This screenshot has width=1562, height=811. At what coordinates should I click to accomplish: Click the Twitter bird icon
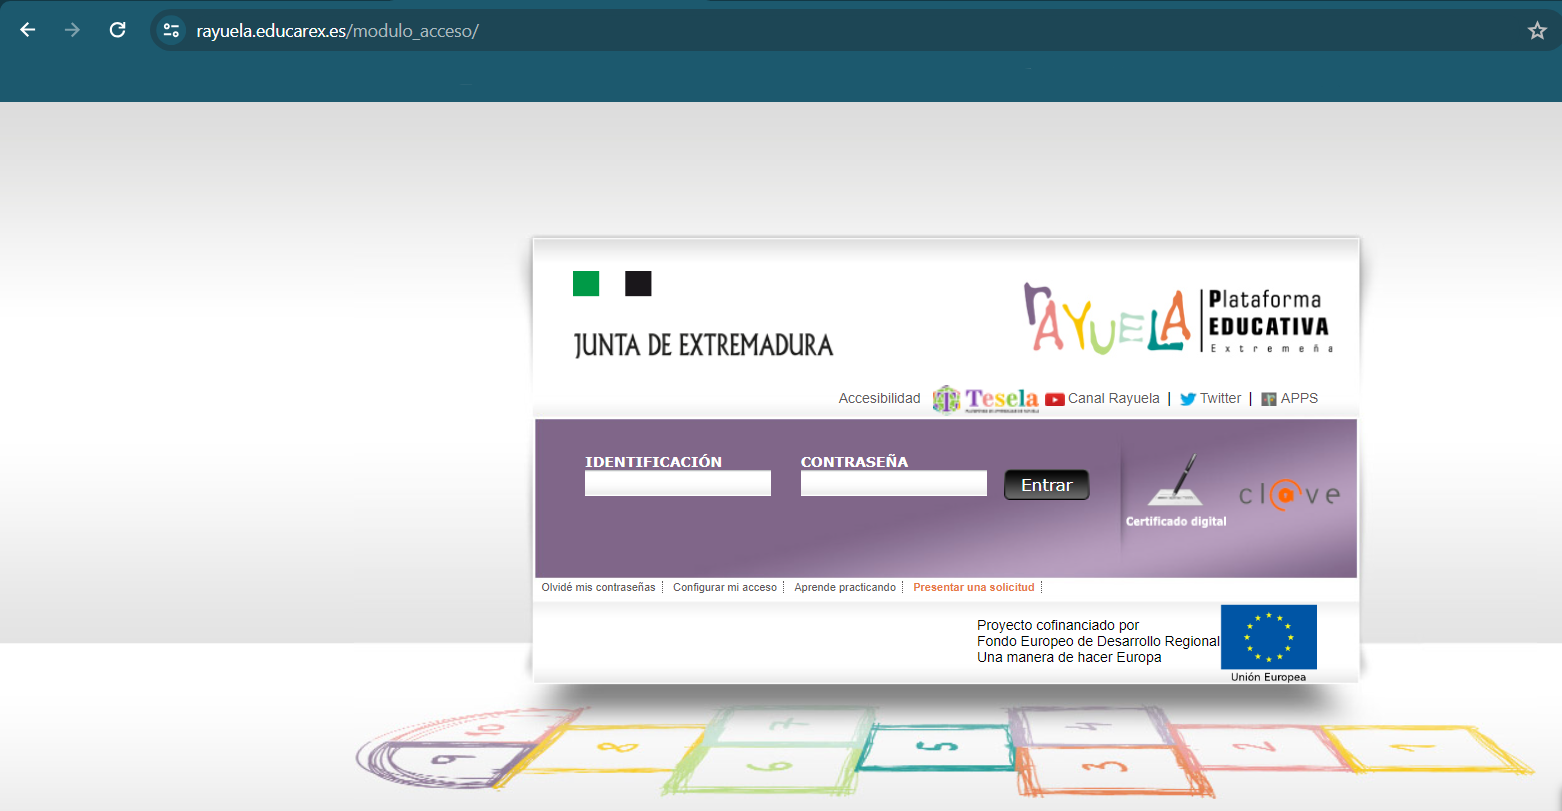[x=1188, y=399]
